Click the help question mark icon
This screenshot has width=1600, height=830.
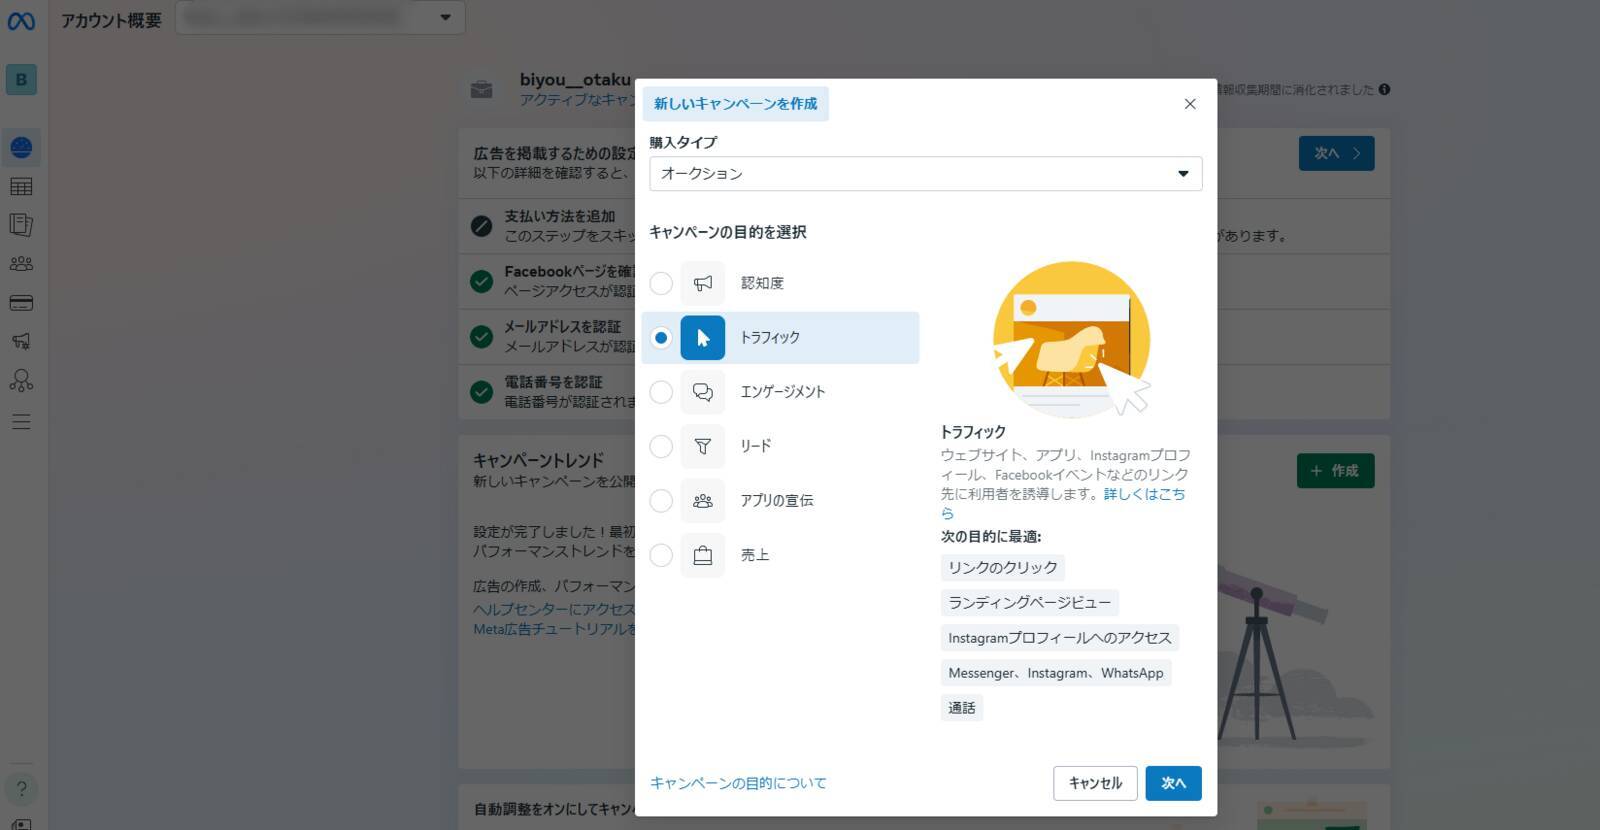[x=21, y=788]
